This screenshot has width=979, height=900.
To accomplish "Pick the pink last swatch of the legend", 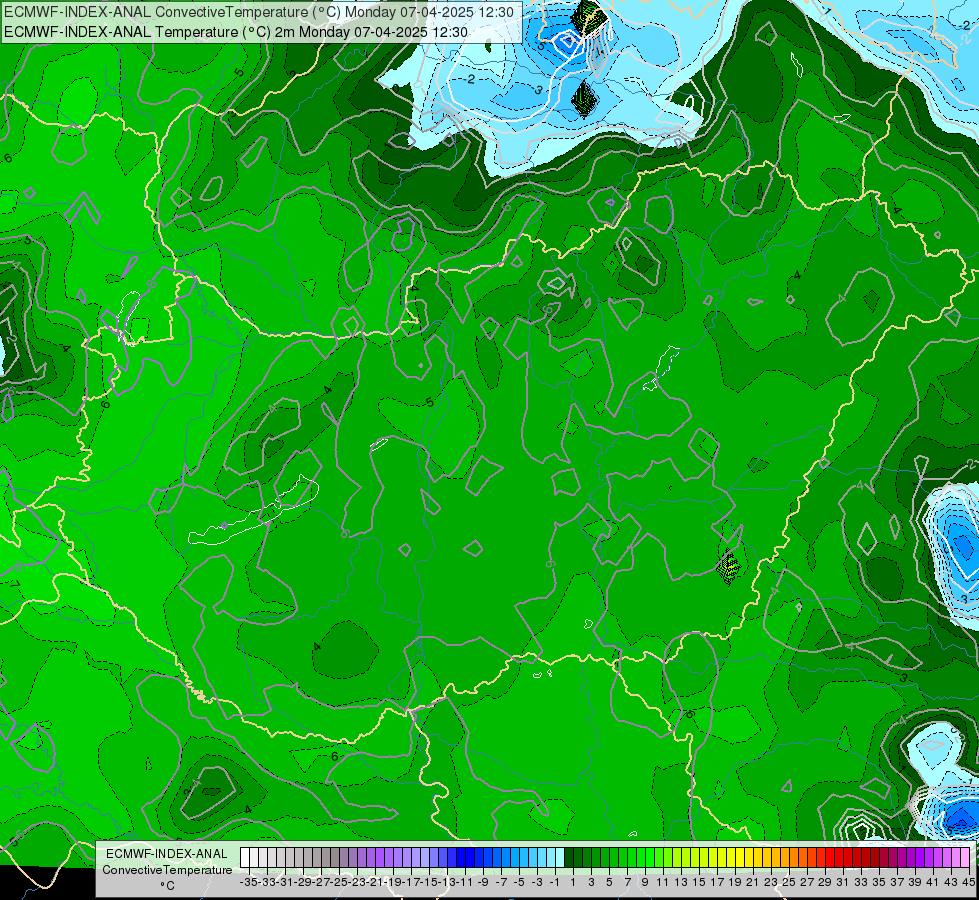I will (965, 858).
